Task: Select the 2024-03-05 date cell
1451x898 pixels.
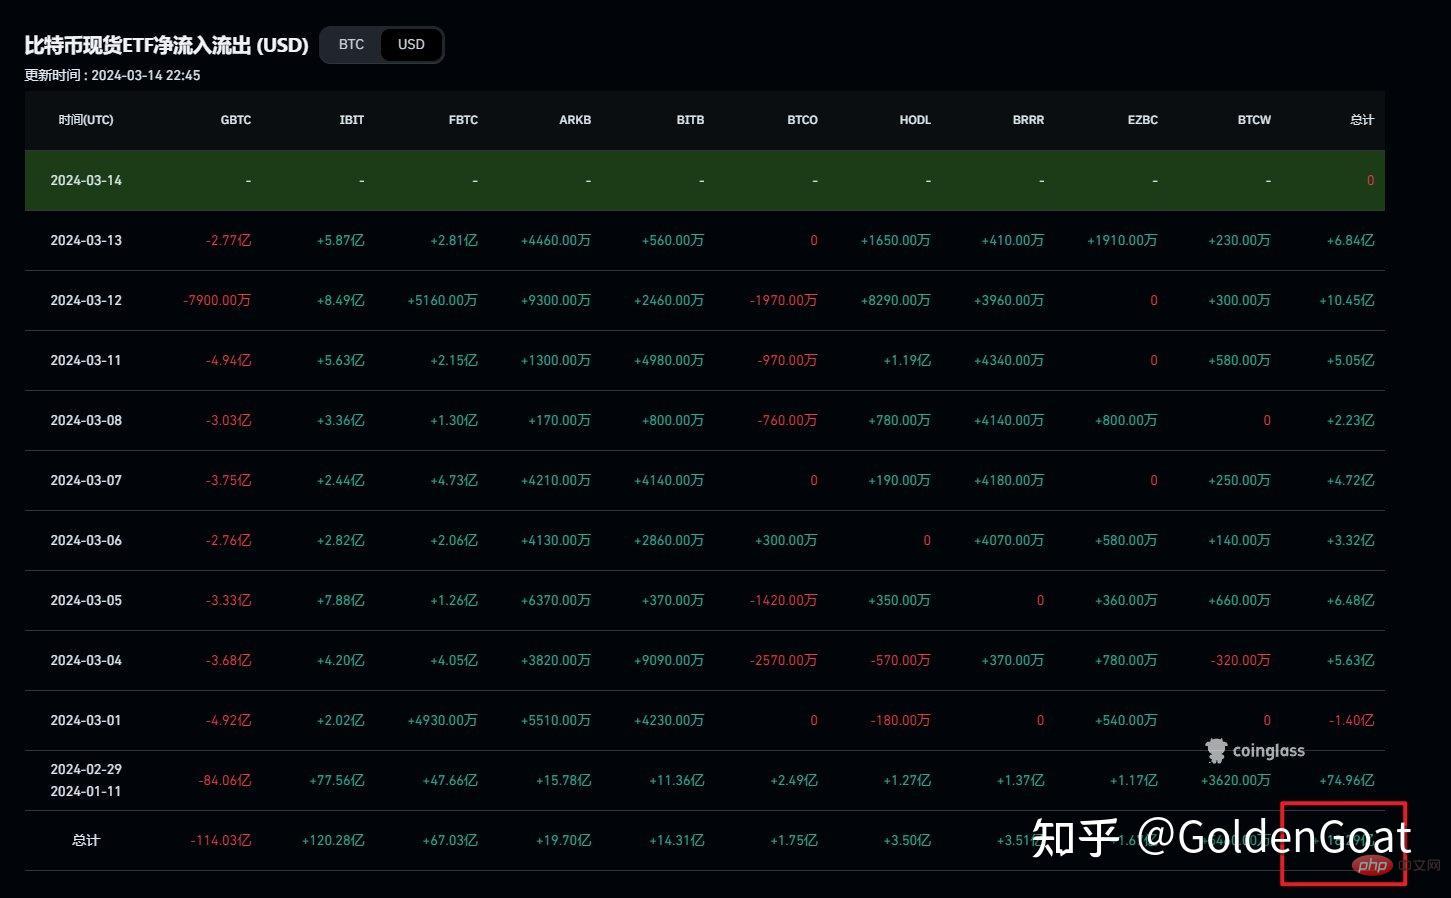Action: tap(86, 601)
